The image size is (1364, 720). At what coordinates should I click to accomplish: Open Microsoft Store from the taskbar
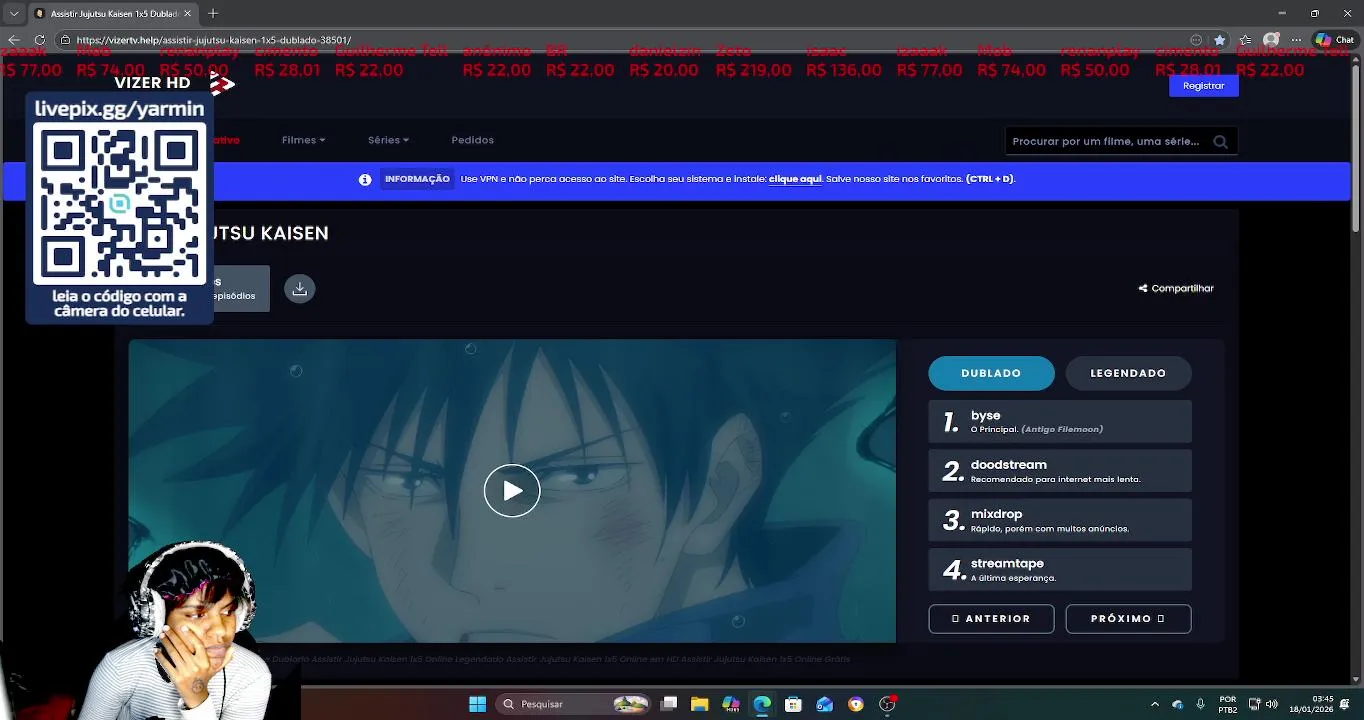click(793, 704)
